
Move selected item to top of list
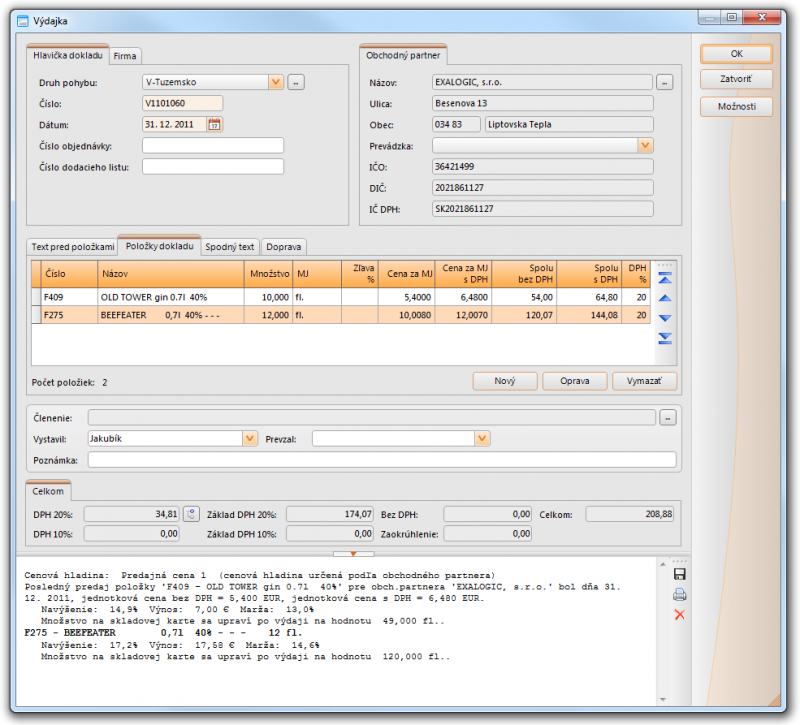665,278
